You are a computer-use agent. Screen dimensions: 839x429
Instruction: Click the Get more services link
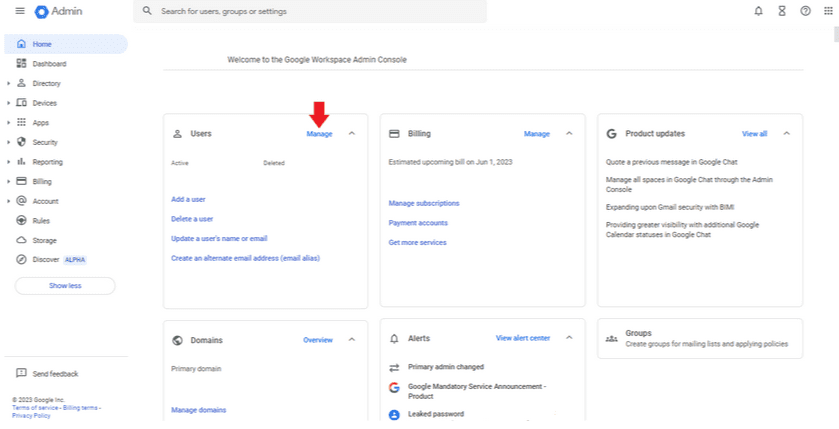coord(417,242)
